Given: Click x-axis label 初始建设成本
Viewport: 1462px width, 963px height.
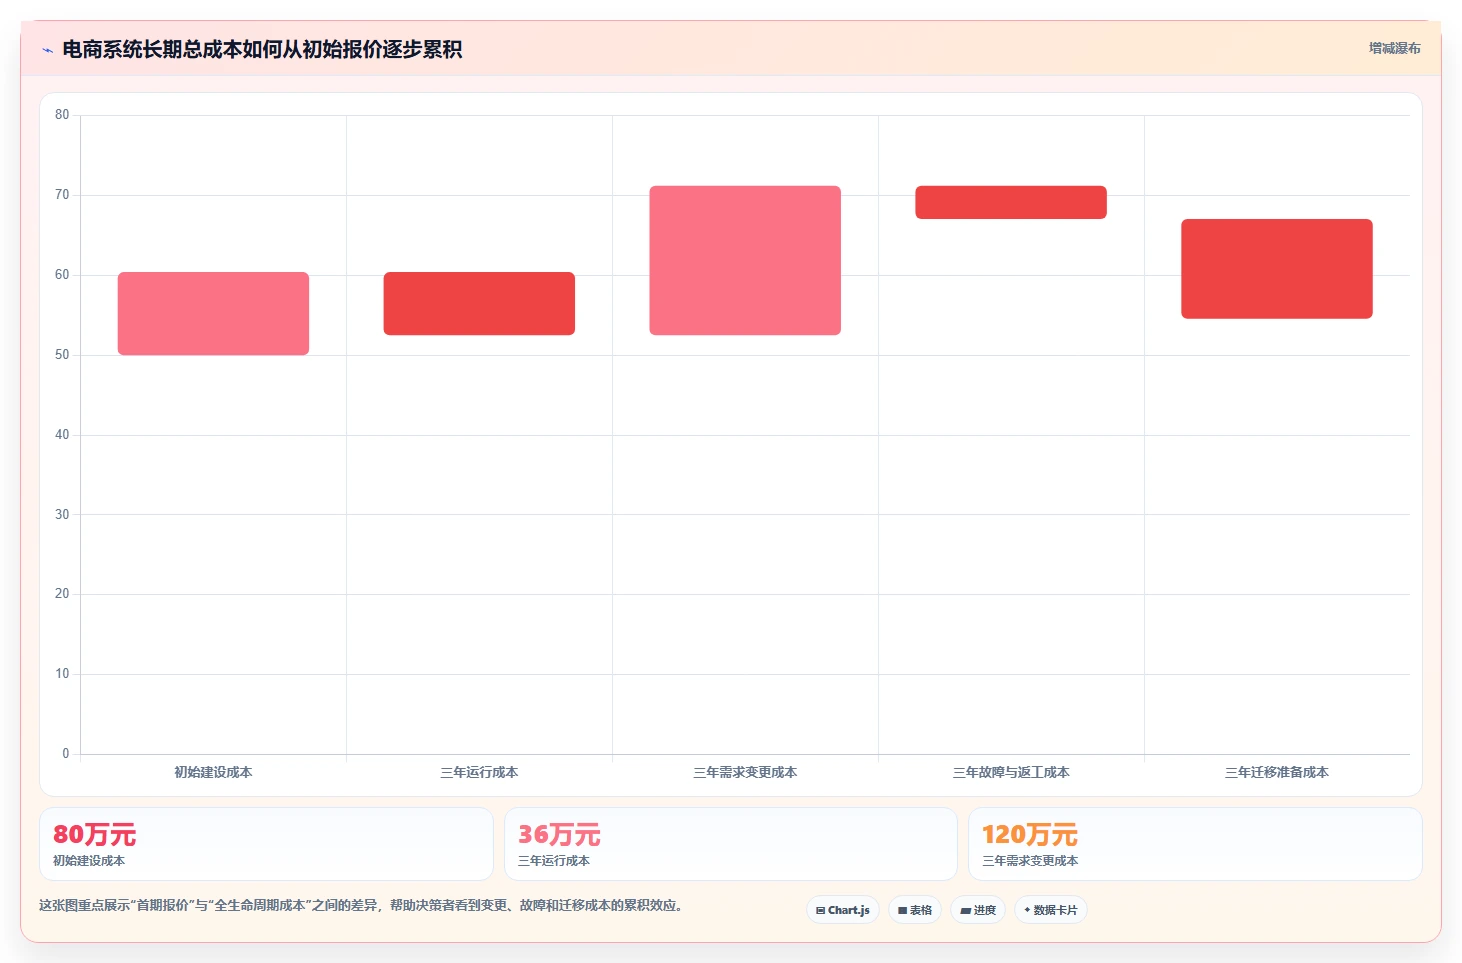Looking at the screenshot, I should [x=213, y=772].
